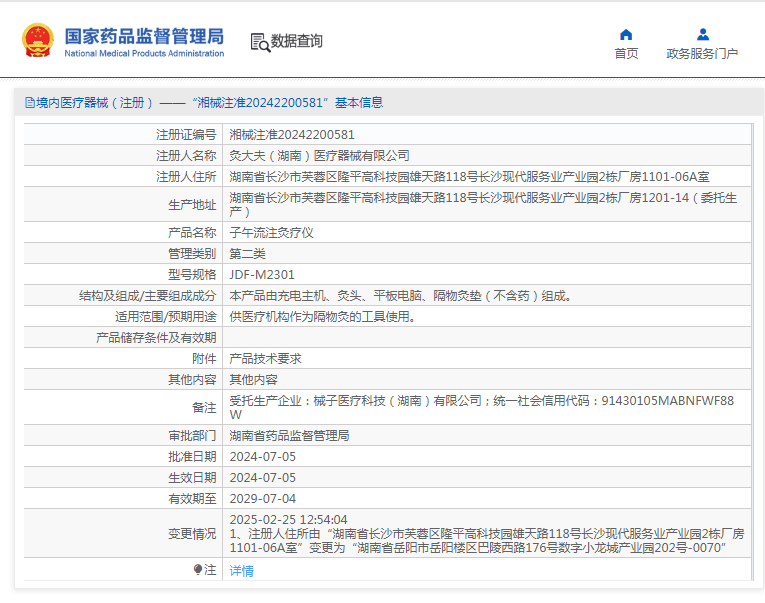Click the 批准日期 value 2024-07-05
The height and width of the screenshot is (603, 765).
(262, 457)
